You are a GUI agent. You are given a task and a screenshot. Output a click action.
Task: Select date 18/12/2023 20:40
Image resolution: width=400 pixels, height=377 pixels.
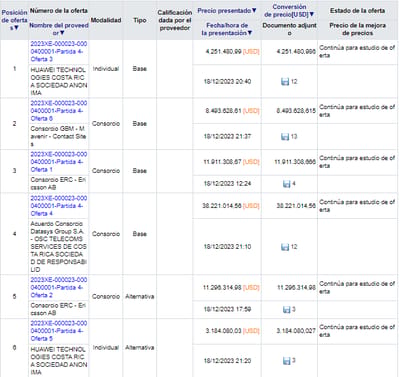(227, 81)
